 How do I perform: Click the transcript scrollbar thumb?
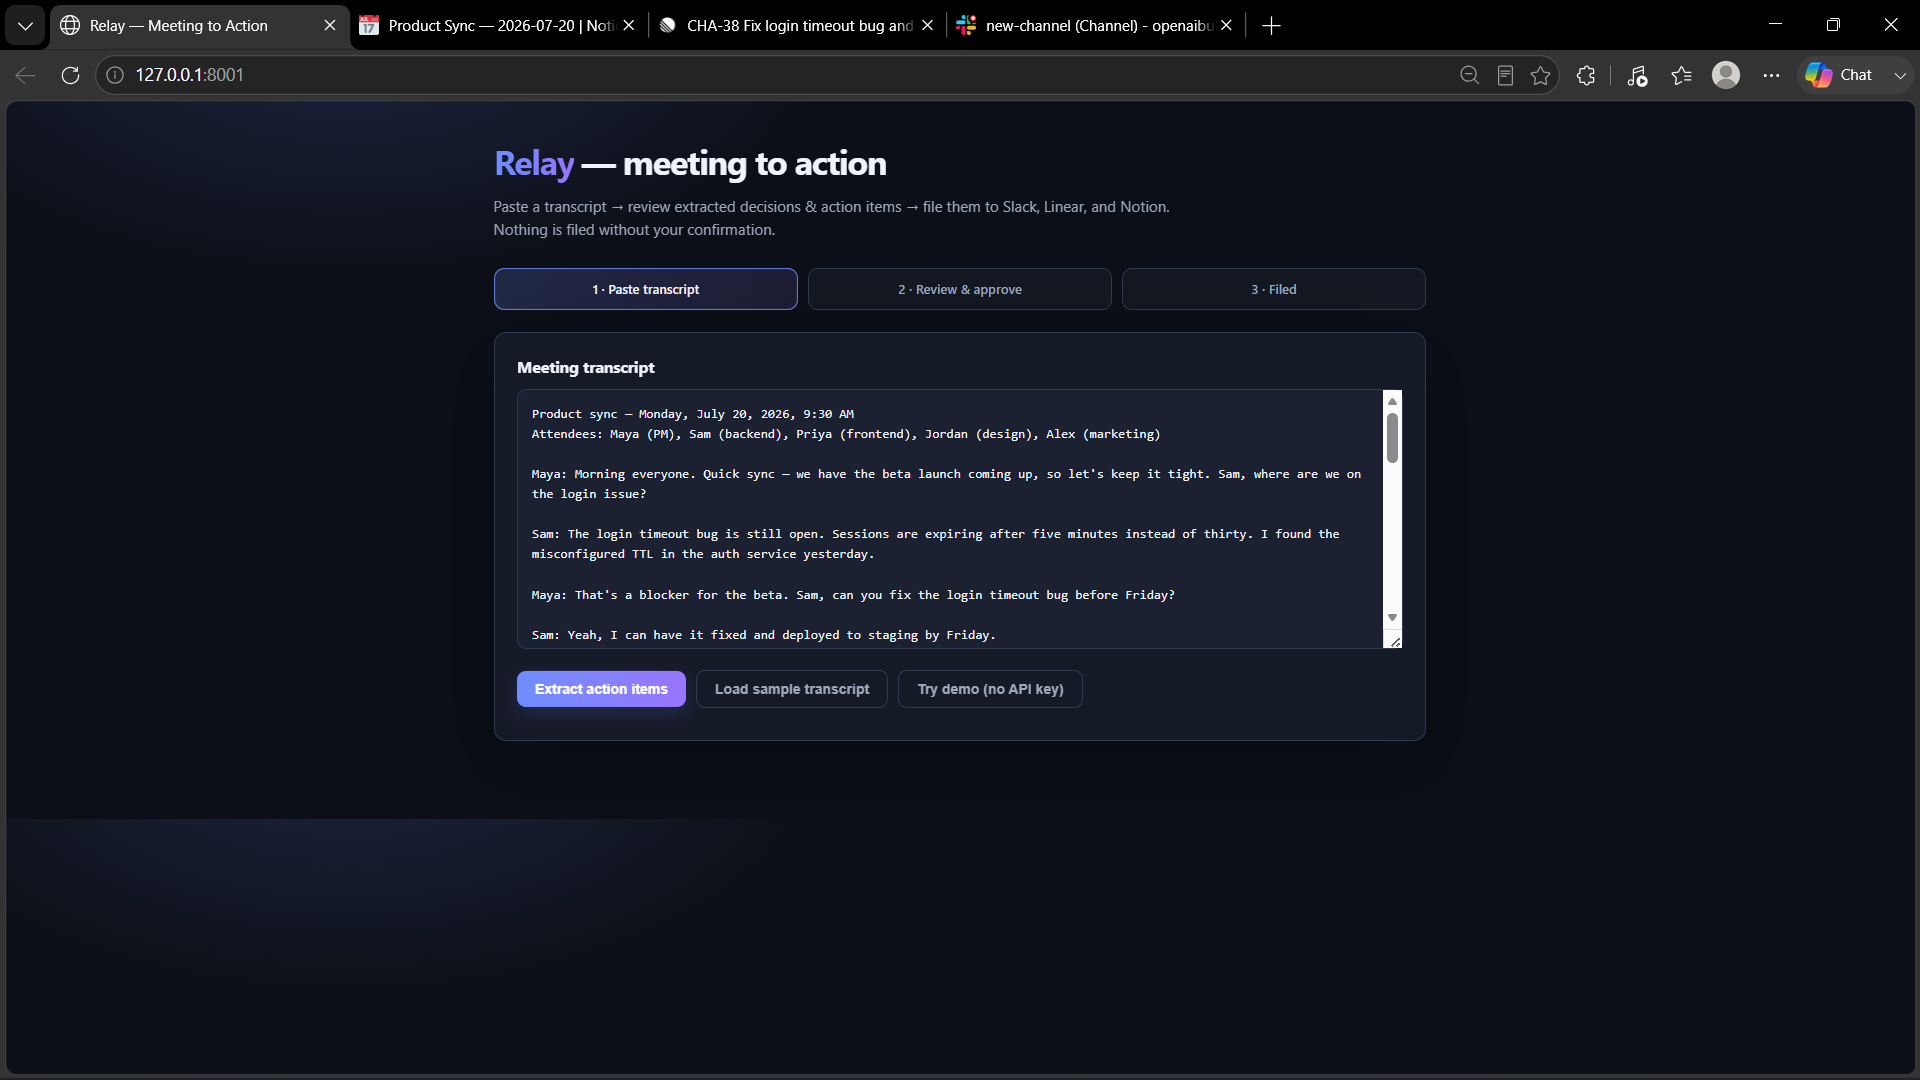pos(1392,438)
